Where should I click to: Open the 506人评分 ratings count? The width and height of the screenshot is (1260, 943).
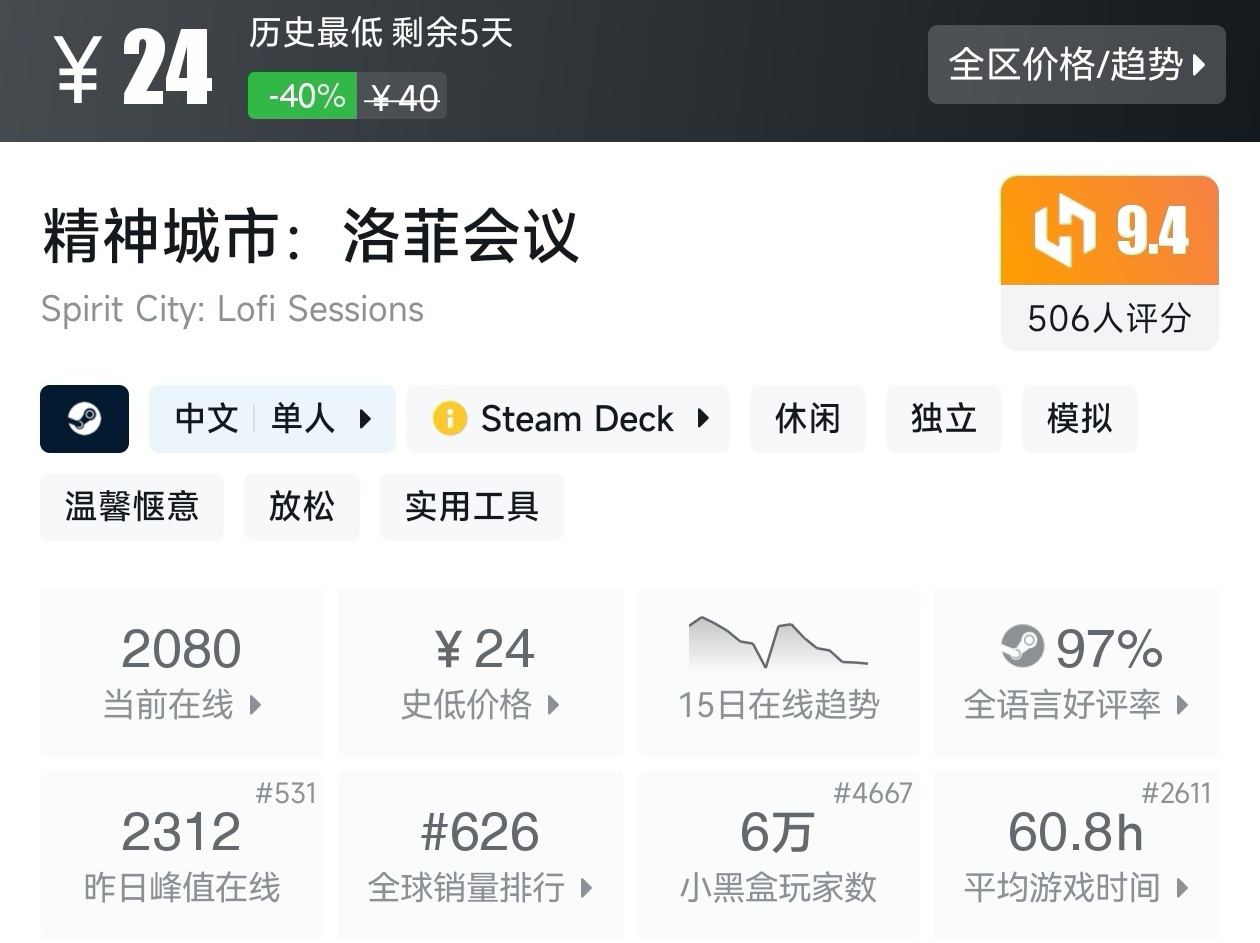(1109, 319)
